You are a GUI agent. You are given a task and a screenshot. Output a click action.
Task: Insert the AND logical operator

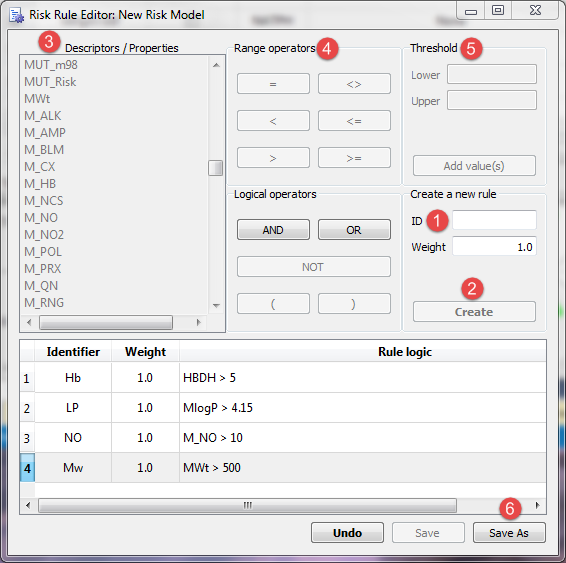click(273, 230)
